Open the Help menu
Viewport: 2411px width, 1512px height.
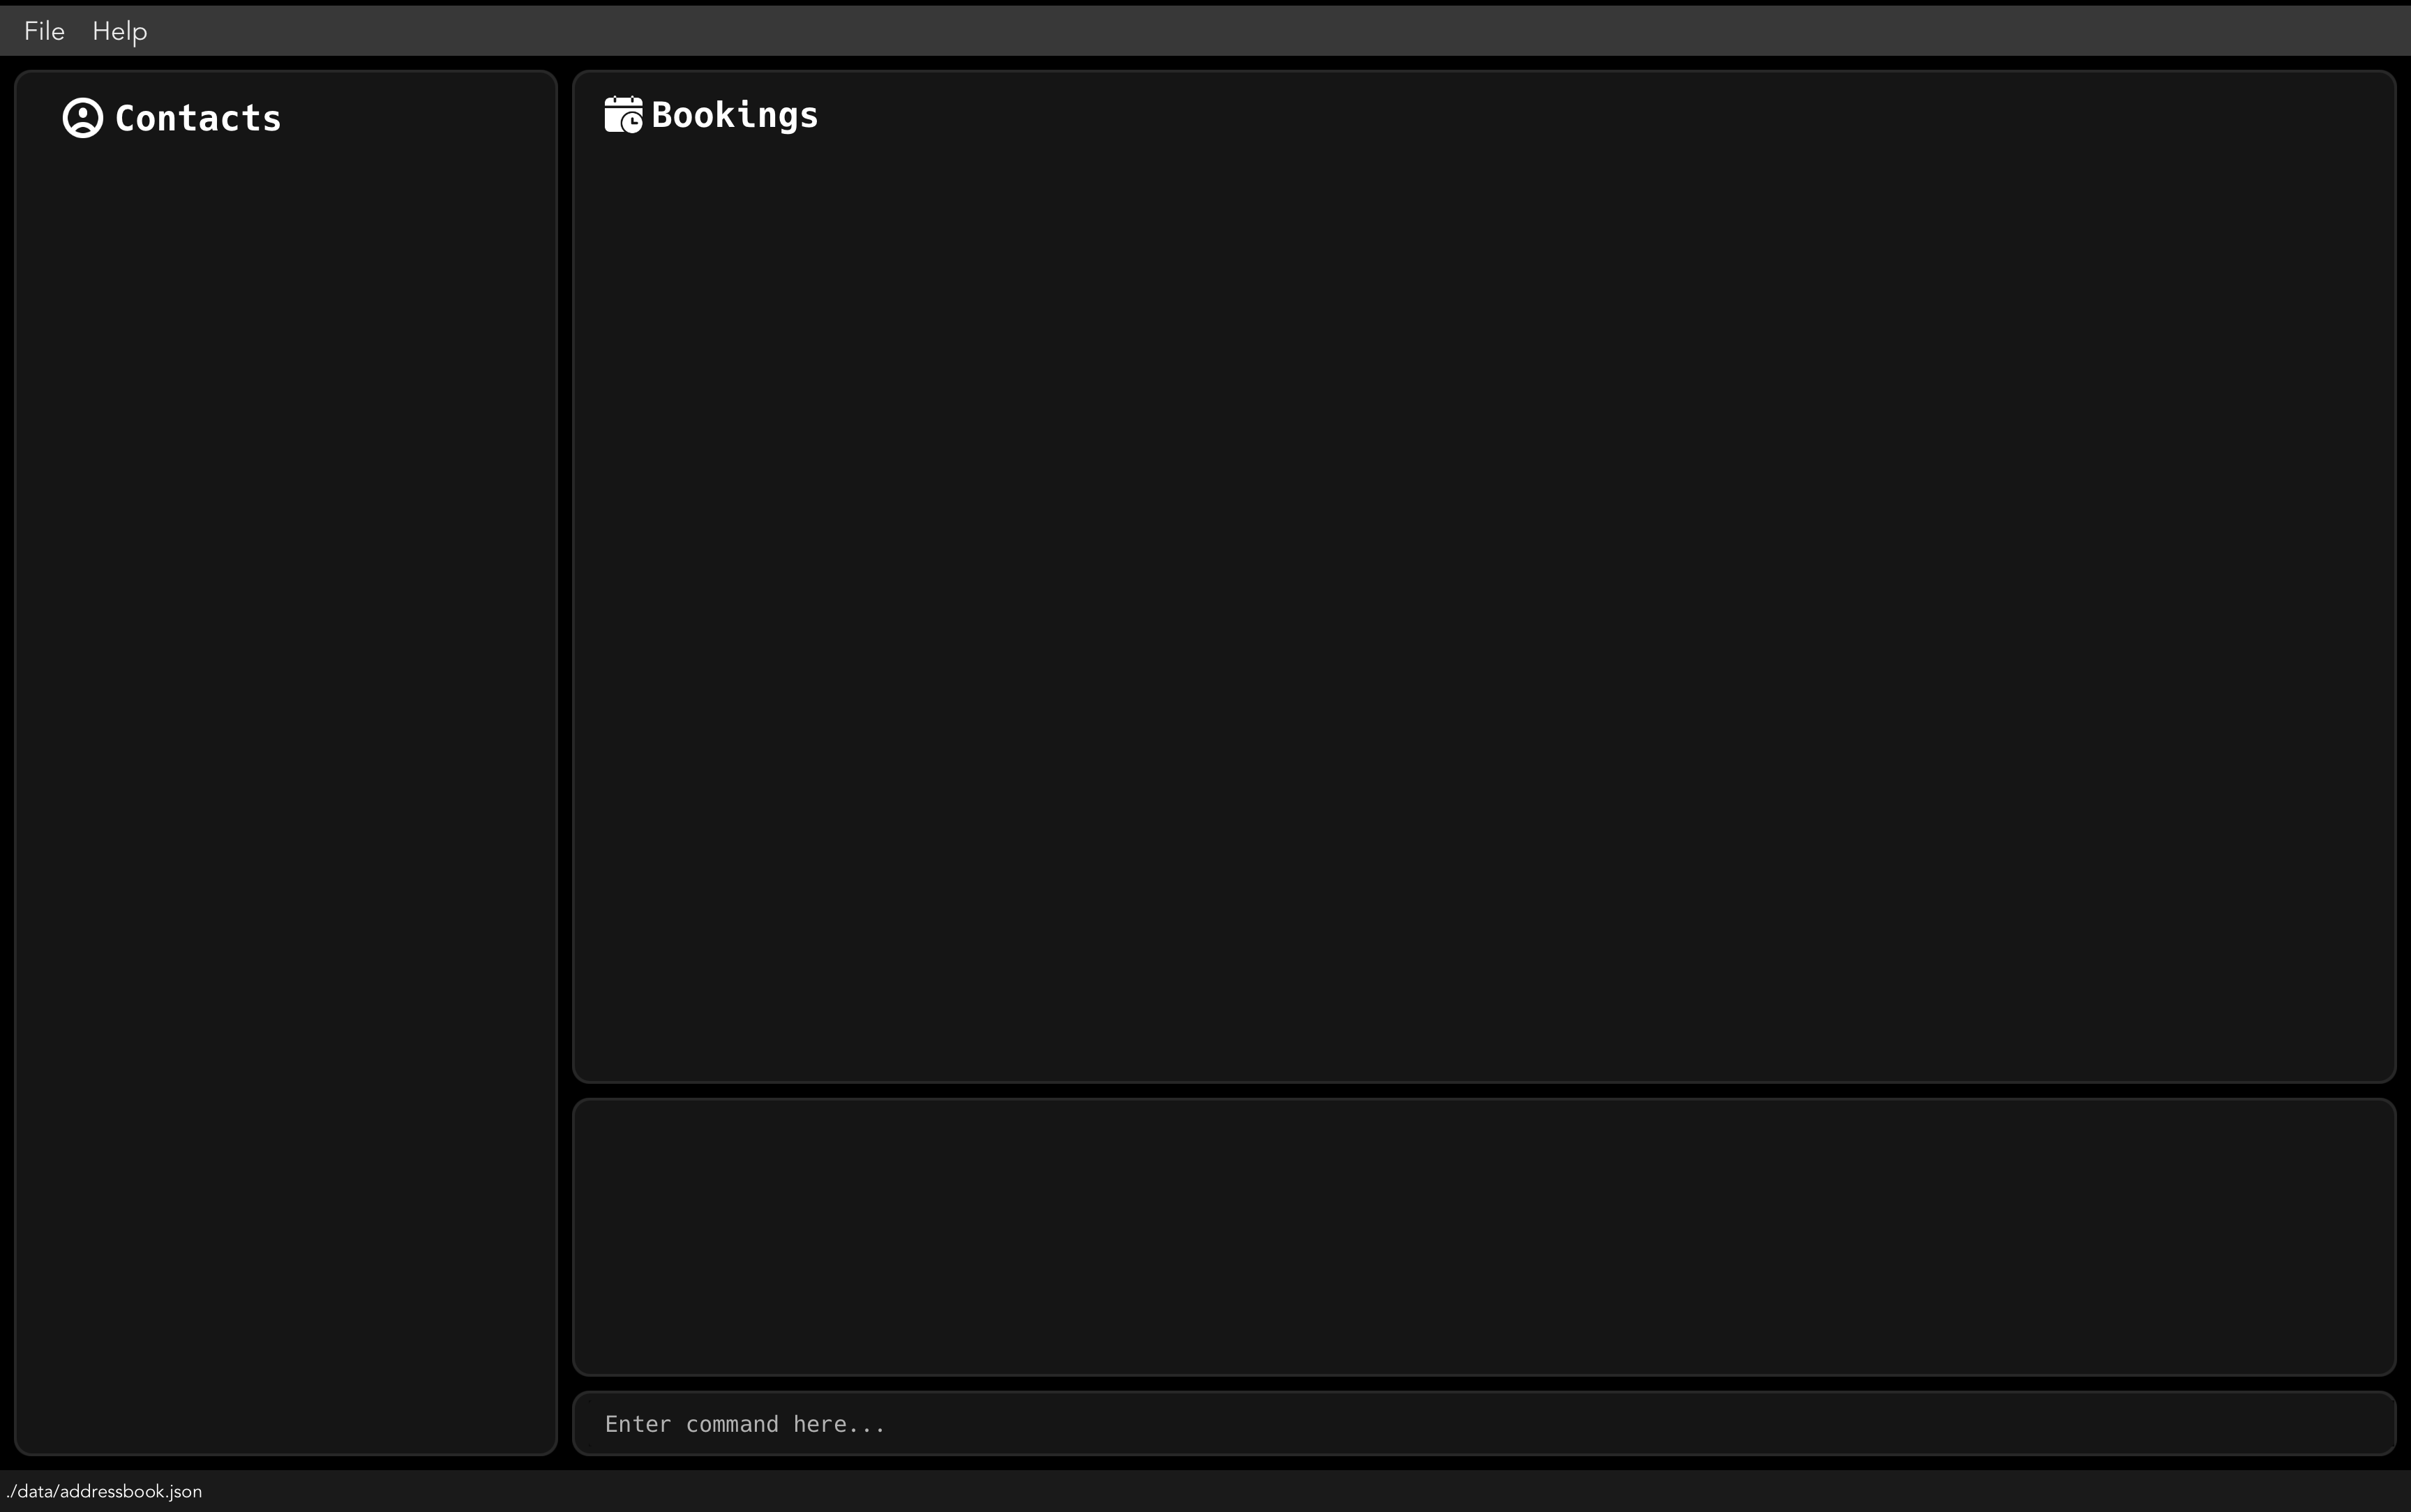[x=120, y=31]
